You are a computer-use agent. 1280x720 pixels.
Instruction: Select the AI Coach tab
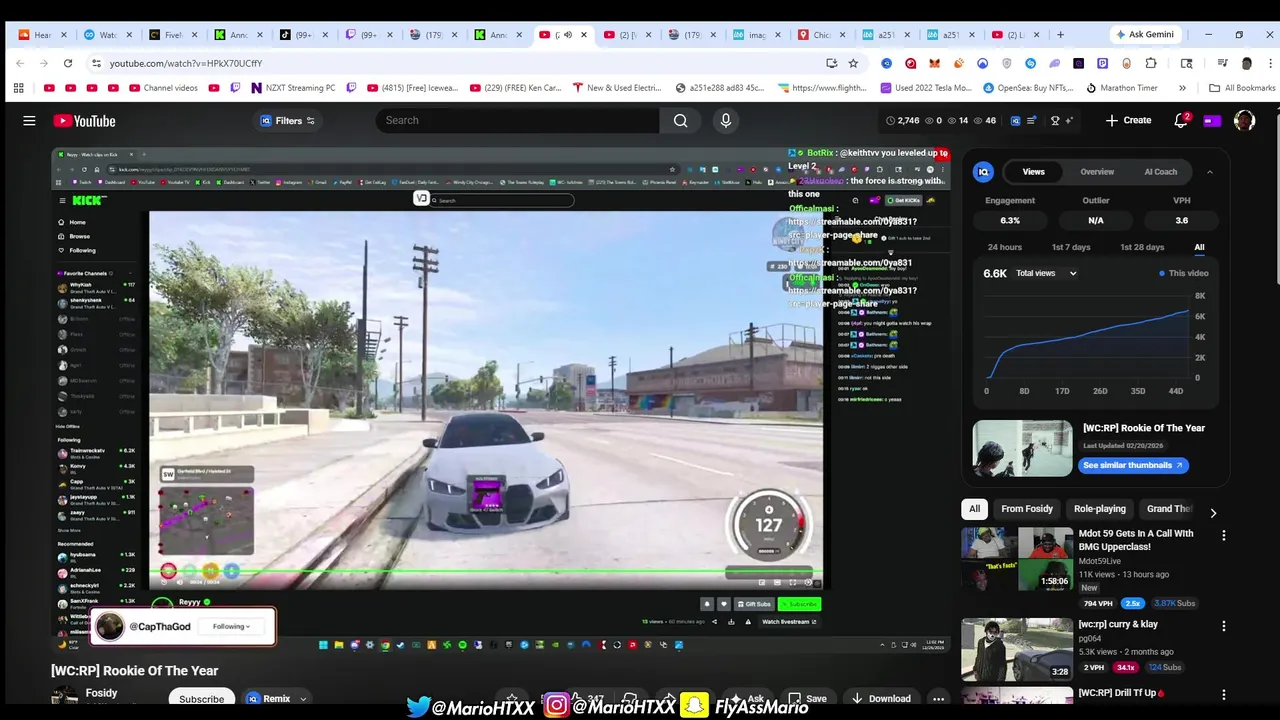coord(1160,171)
